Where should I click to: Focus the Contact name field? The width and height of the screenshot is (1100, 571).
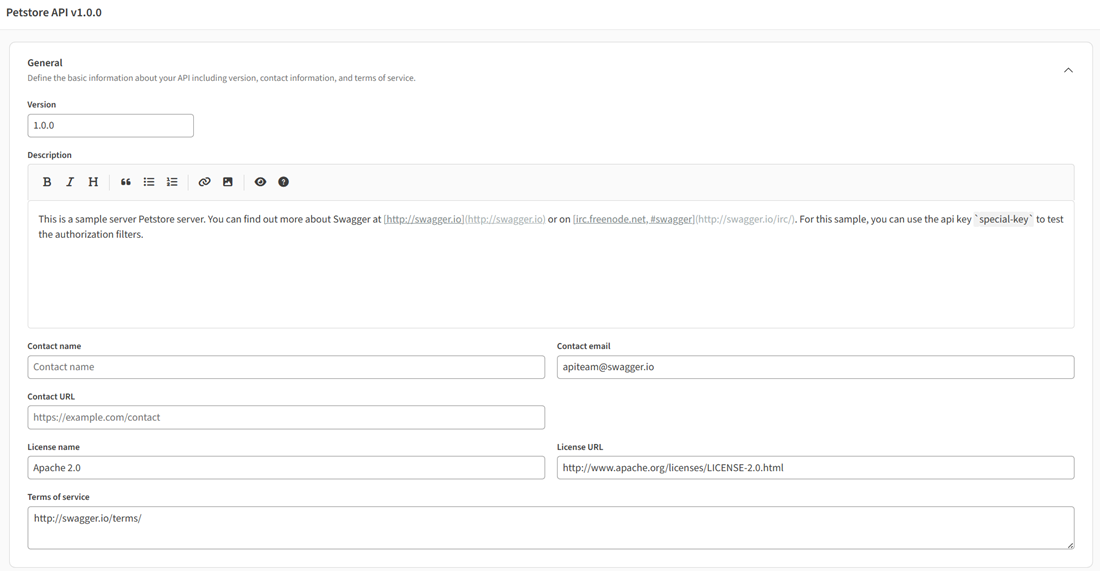(x=286, y=367)
